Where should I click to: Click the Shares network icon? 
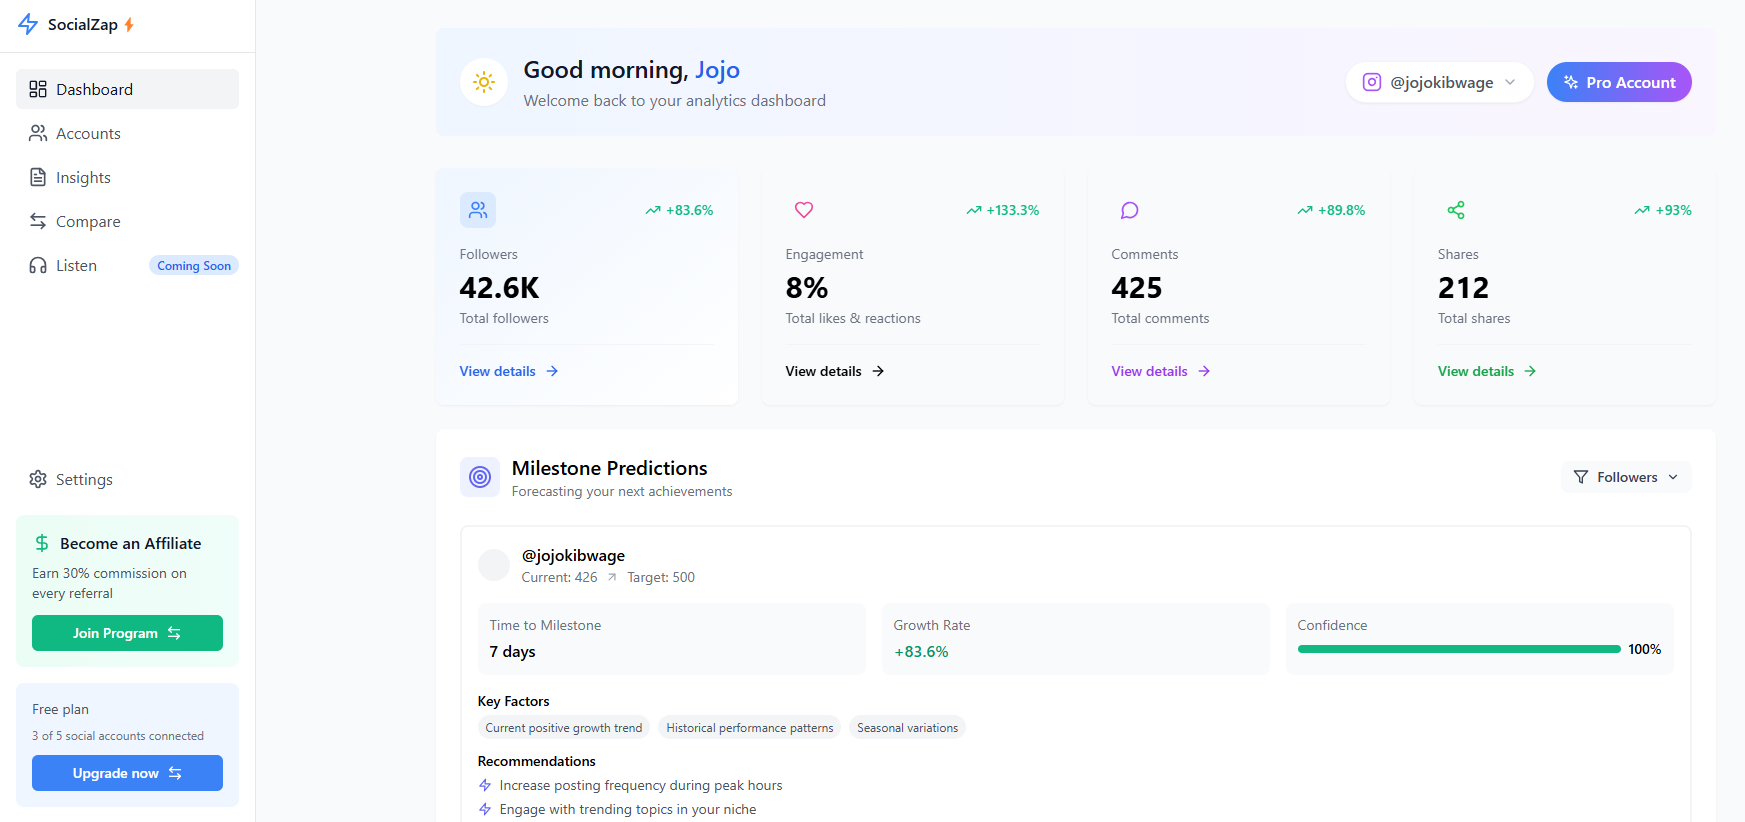tap(1456, 210)
